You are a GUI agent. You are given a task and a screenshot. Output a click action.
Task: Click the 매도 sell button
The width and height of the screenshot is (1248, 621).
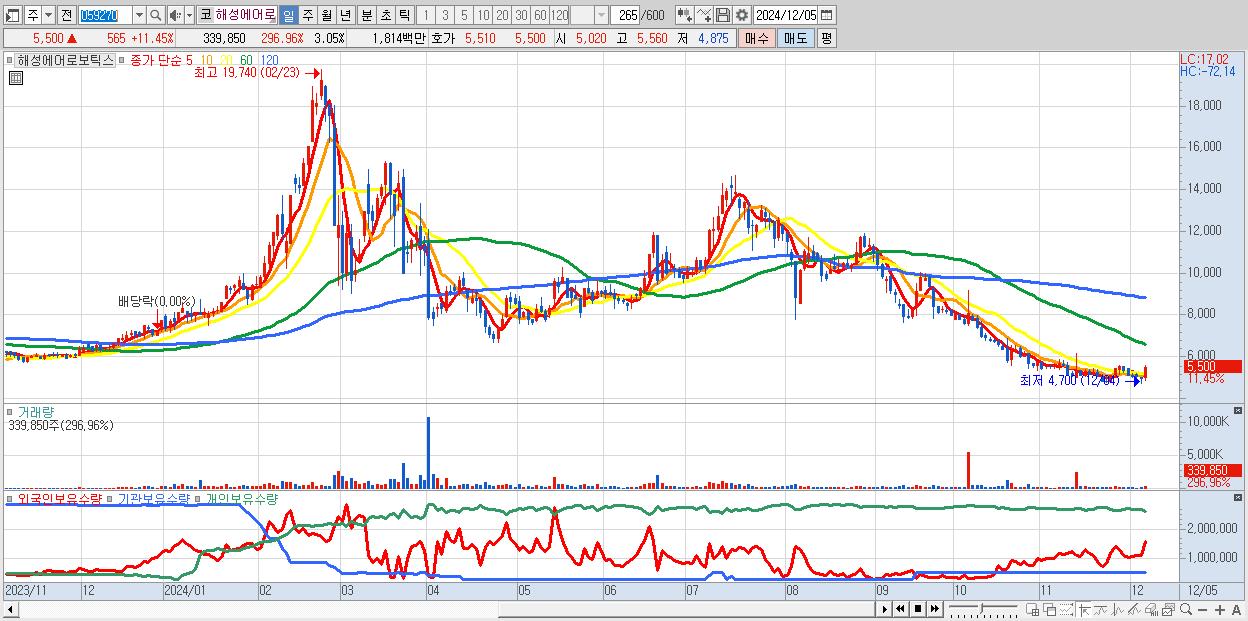pos(796,38)
